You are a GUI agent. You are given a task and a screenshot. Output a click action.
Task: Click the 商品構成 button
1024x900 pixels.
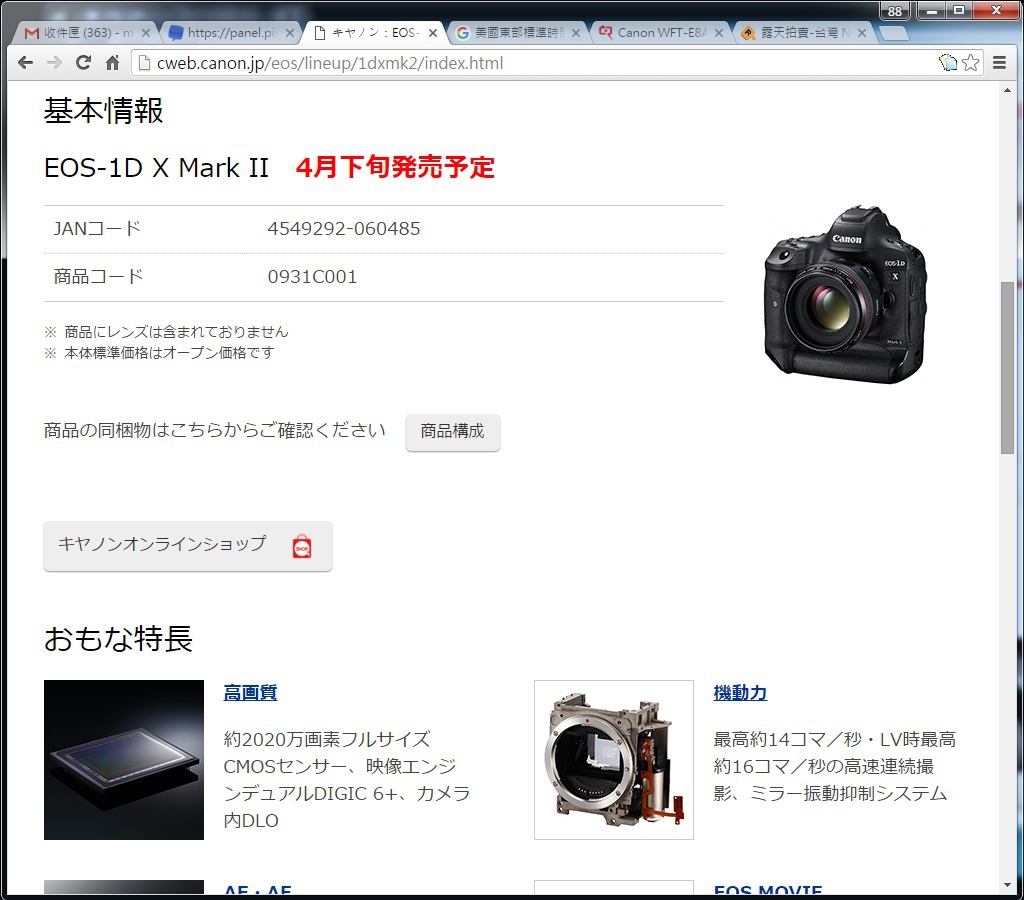[x=453, y=432]
